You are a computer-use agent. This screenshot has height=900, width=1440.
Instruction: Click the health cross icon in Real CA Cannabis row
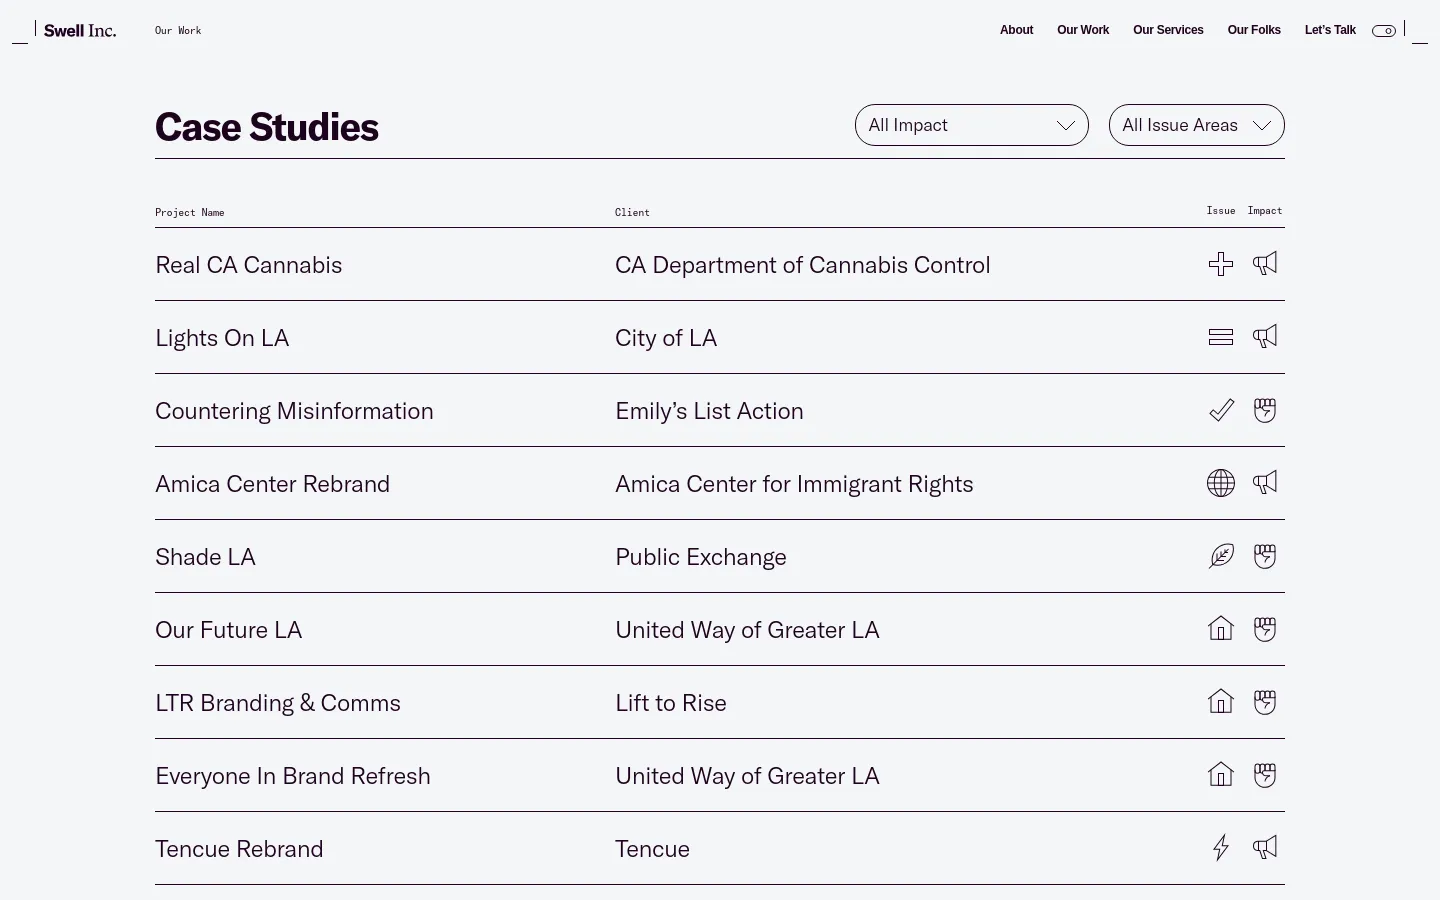pos(1221,264)
